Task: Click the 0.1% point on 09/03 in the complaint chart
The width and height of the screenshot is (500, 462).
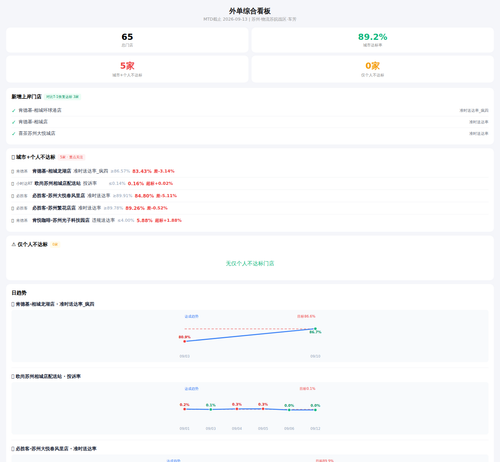Action: [211, 409]
